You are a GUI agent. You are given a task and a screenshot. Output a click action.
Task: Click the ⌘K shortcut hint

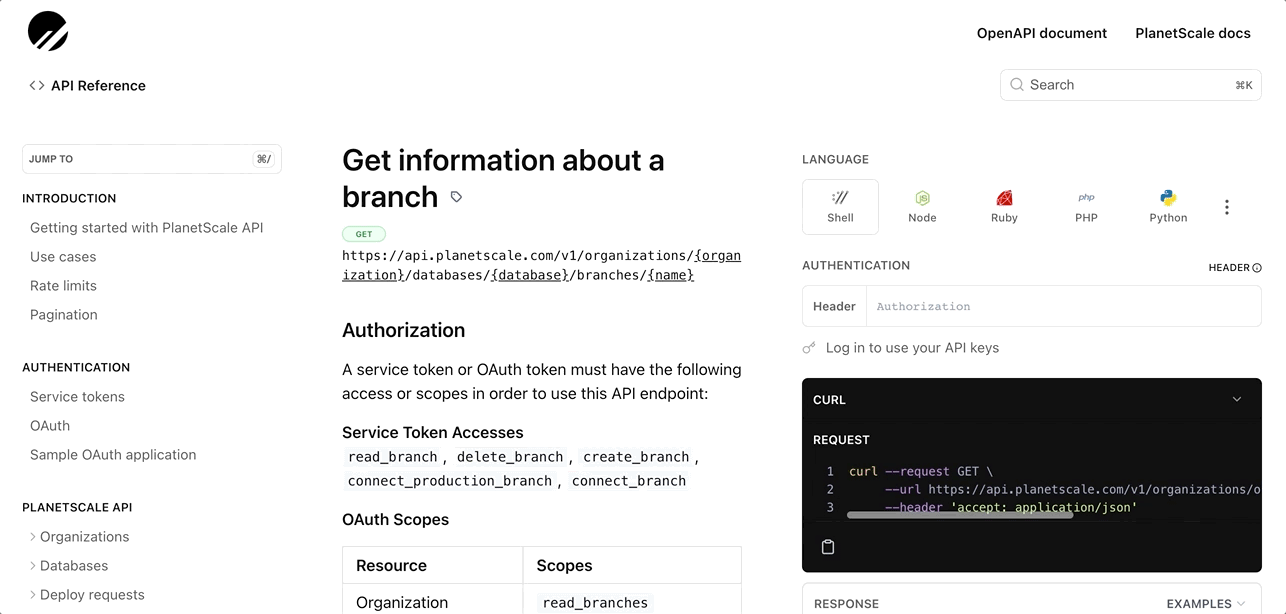point(1244,86)
